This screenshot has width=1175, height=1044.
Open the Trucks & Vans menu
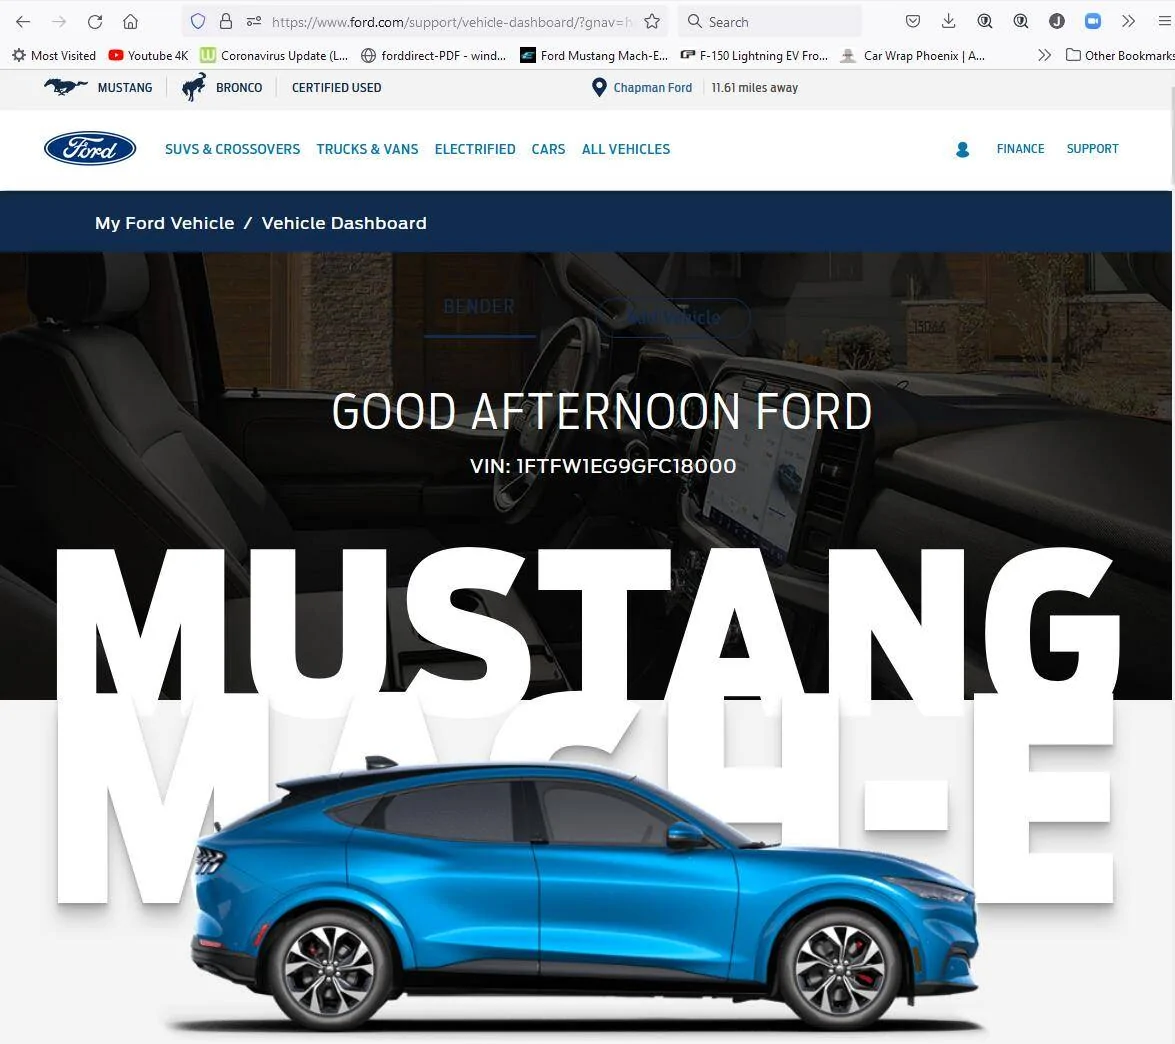coord(367,149)
